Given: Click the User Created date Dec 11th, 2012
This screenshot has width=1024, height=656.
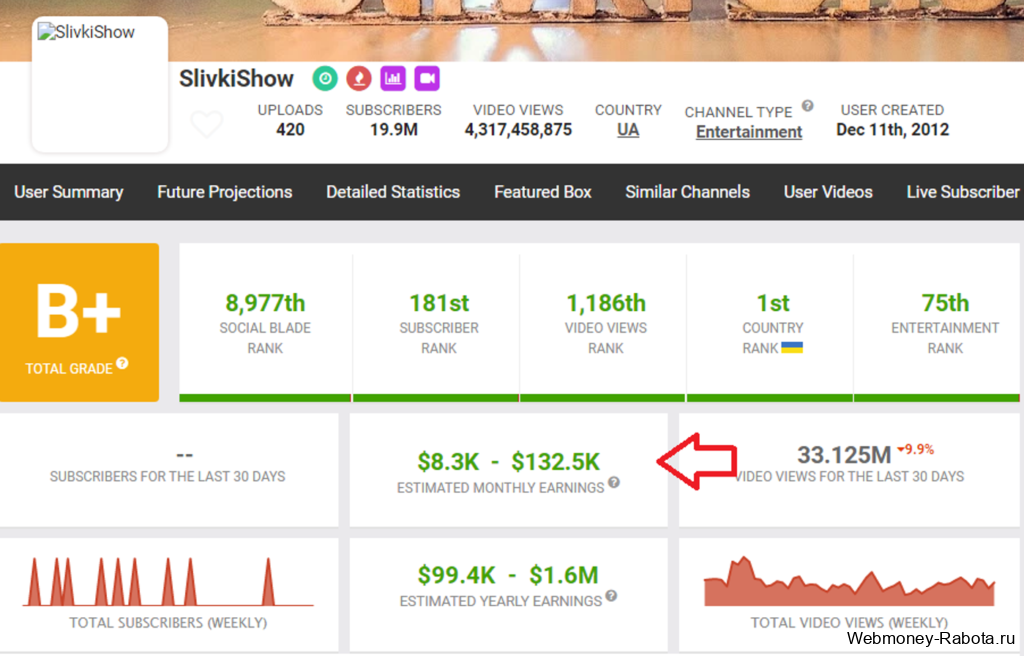Looking at the screenshot, I should 893,129.
